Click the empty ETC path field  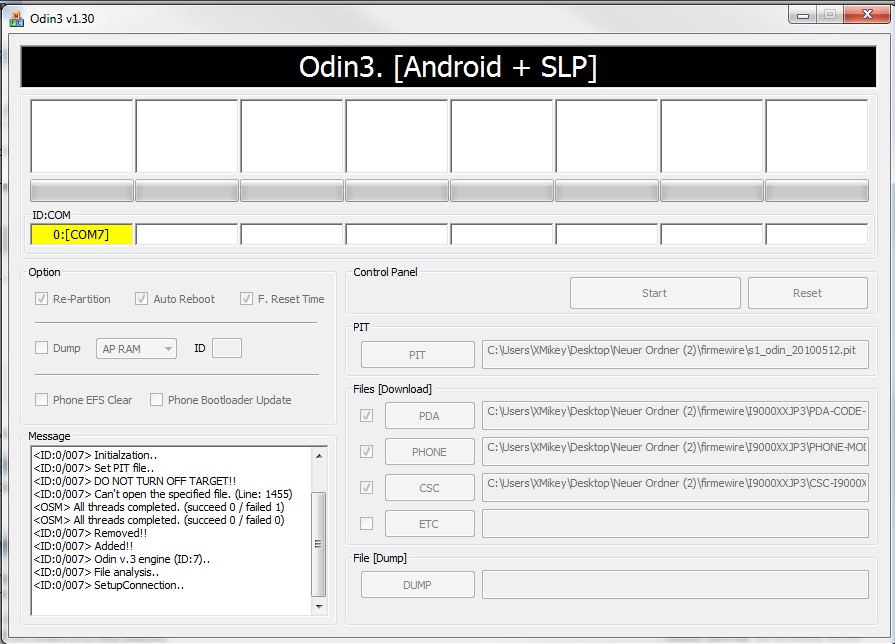point(675,524)
